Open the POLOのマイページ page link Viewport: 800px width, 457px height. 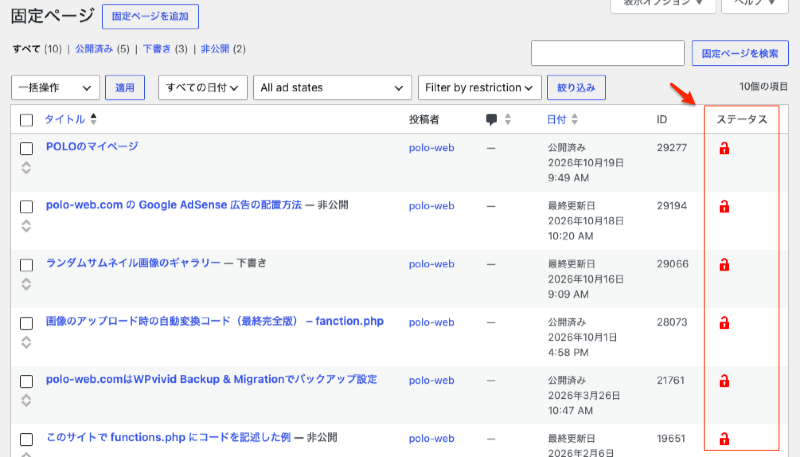tap(92, 146)
